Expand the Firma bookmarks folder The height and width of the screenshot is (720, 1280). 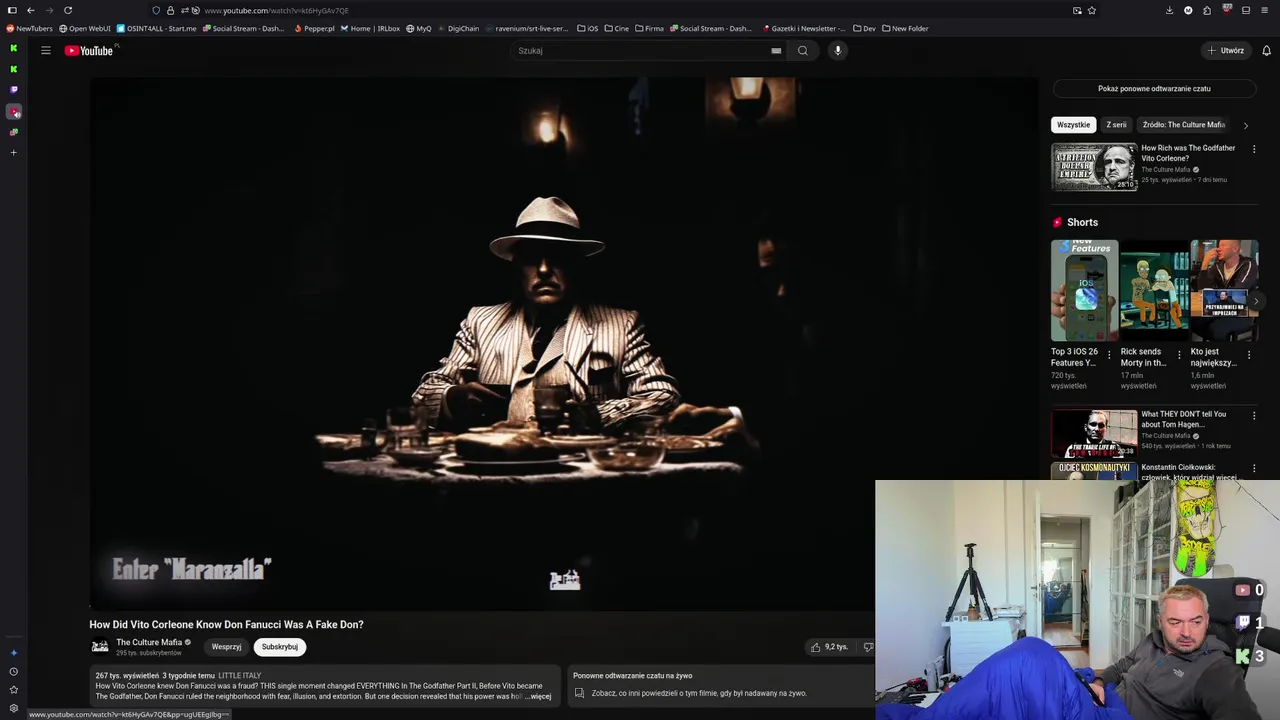(x=649, y=28)
